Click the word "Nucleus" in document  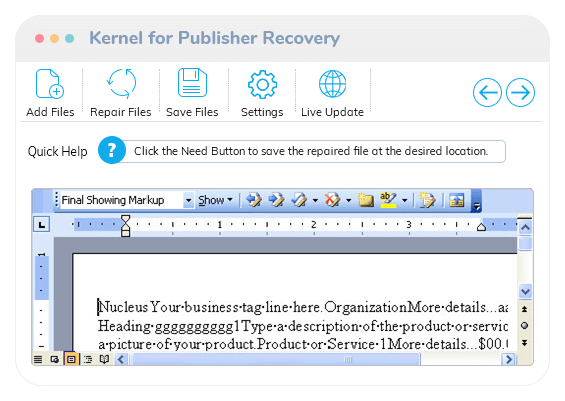coord(123,307)
